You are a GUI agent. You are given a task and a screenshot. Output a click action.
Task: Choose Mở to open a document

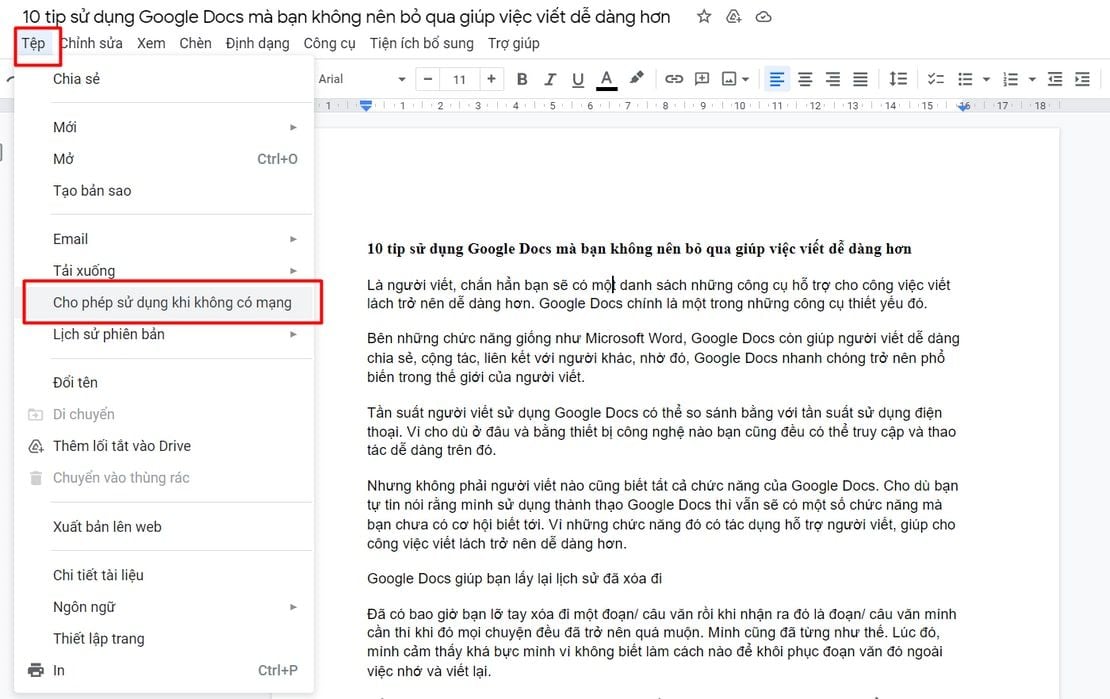pos(164,159)
